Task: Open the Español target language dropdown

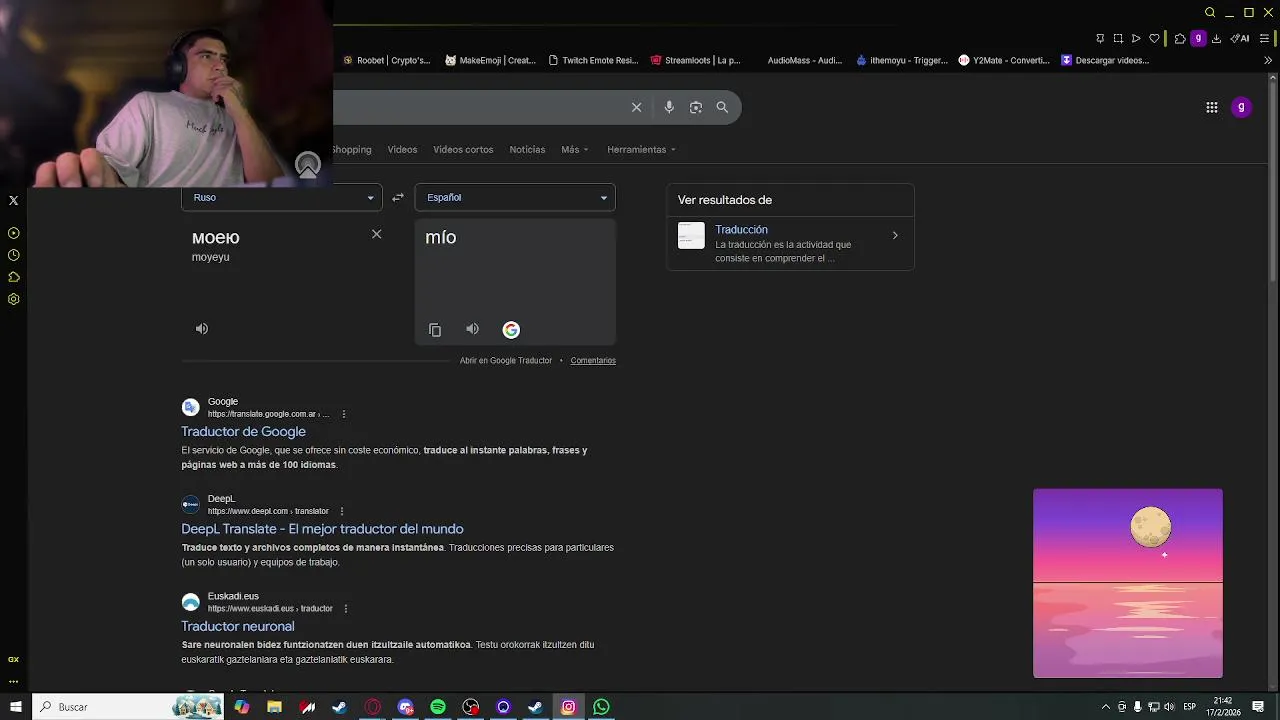Action: pyautogui.click(x=515, y=197)
